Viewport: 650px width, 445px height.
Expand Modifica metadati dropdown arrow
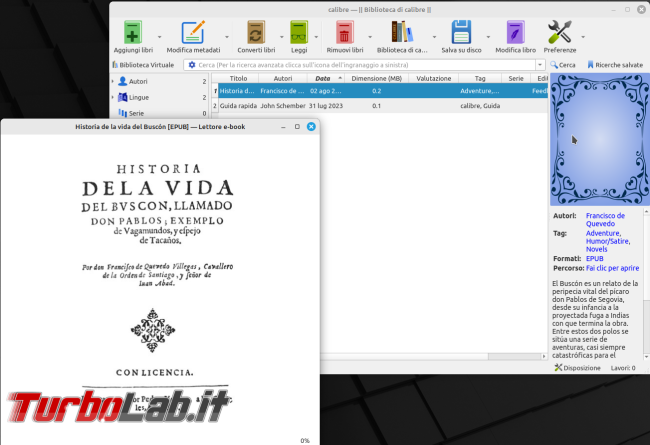click(x=227, y=37)
